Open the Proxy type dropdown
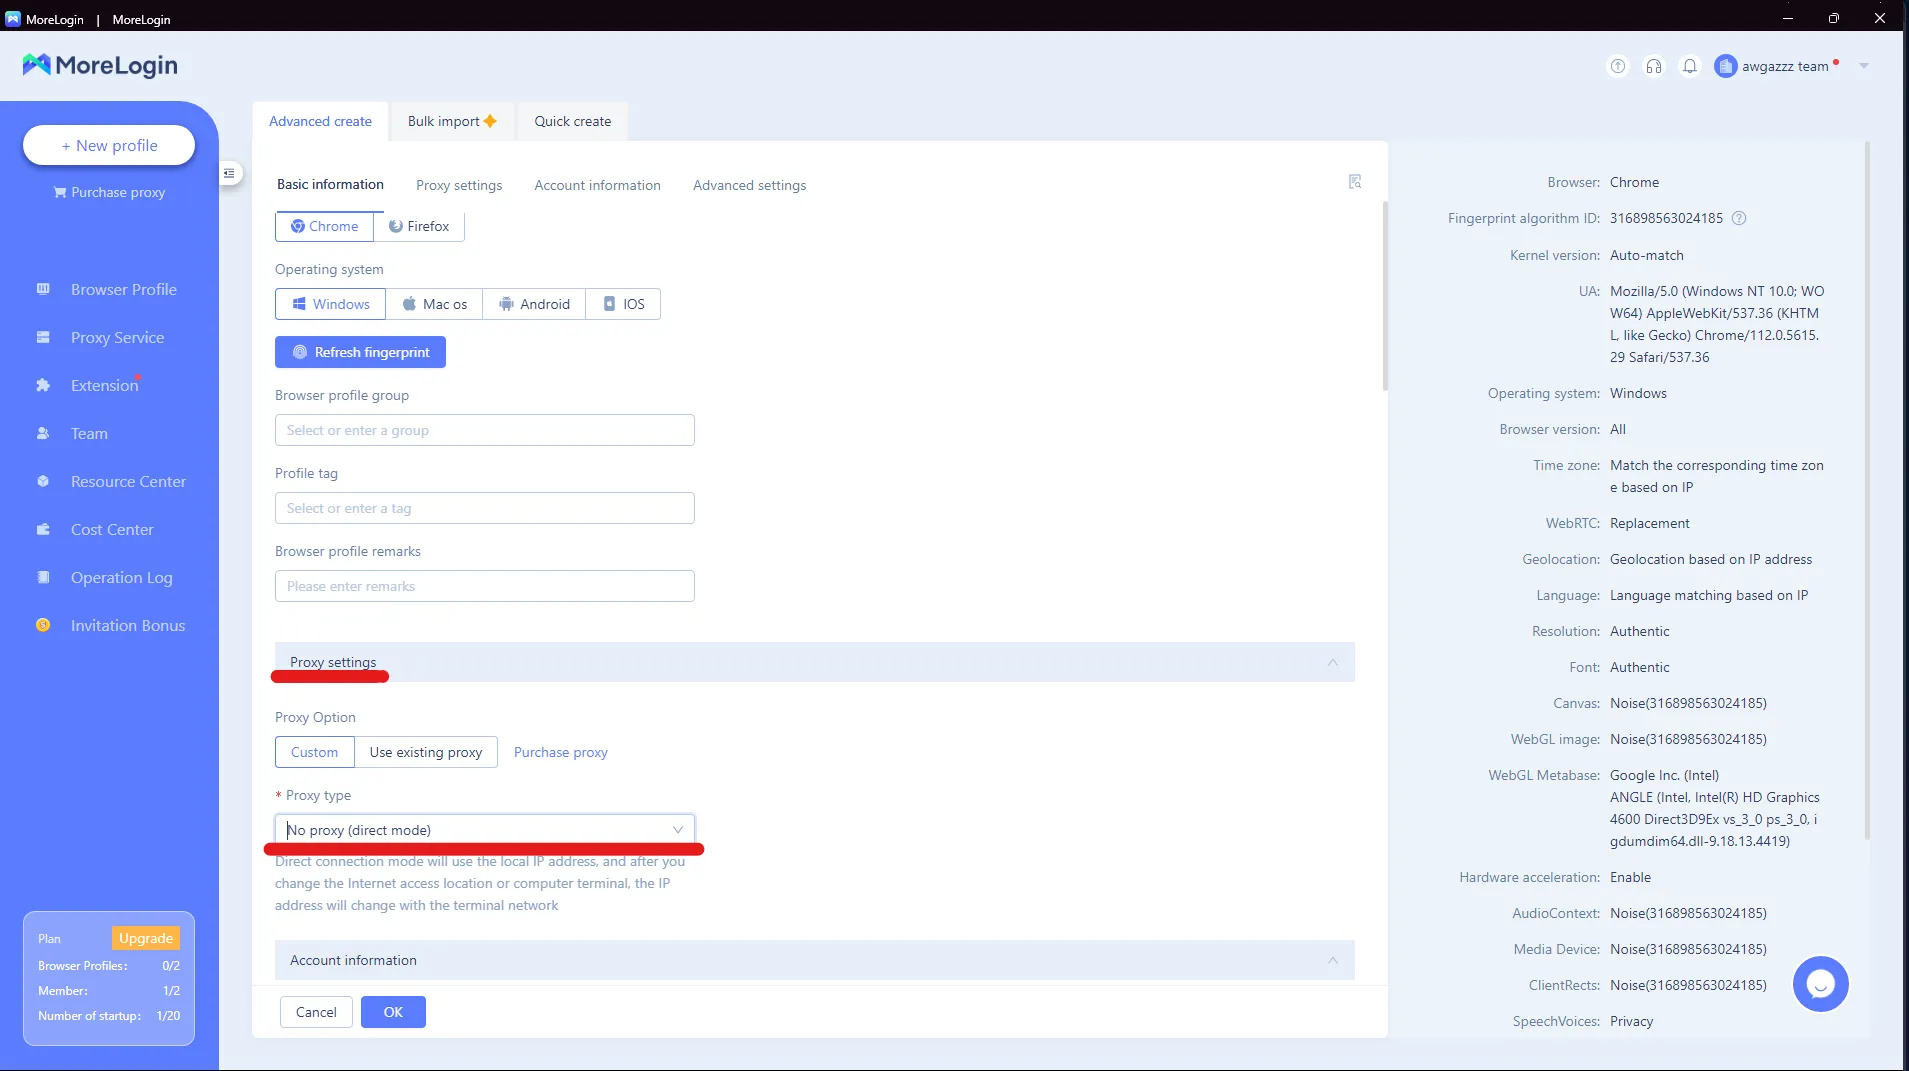Image resolution: width=1909 pixels, height=1071 pixels. click(484, 830)
